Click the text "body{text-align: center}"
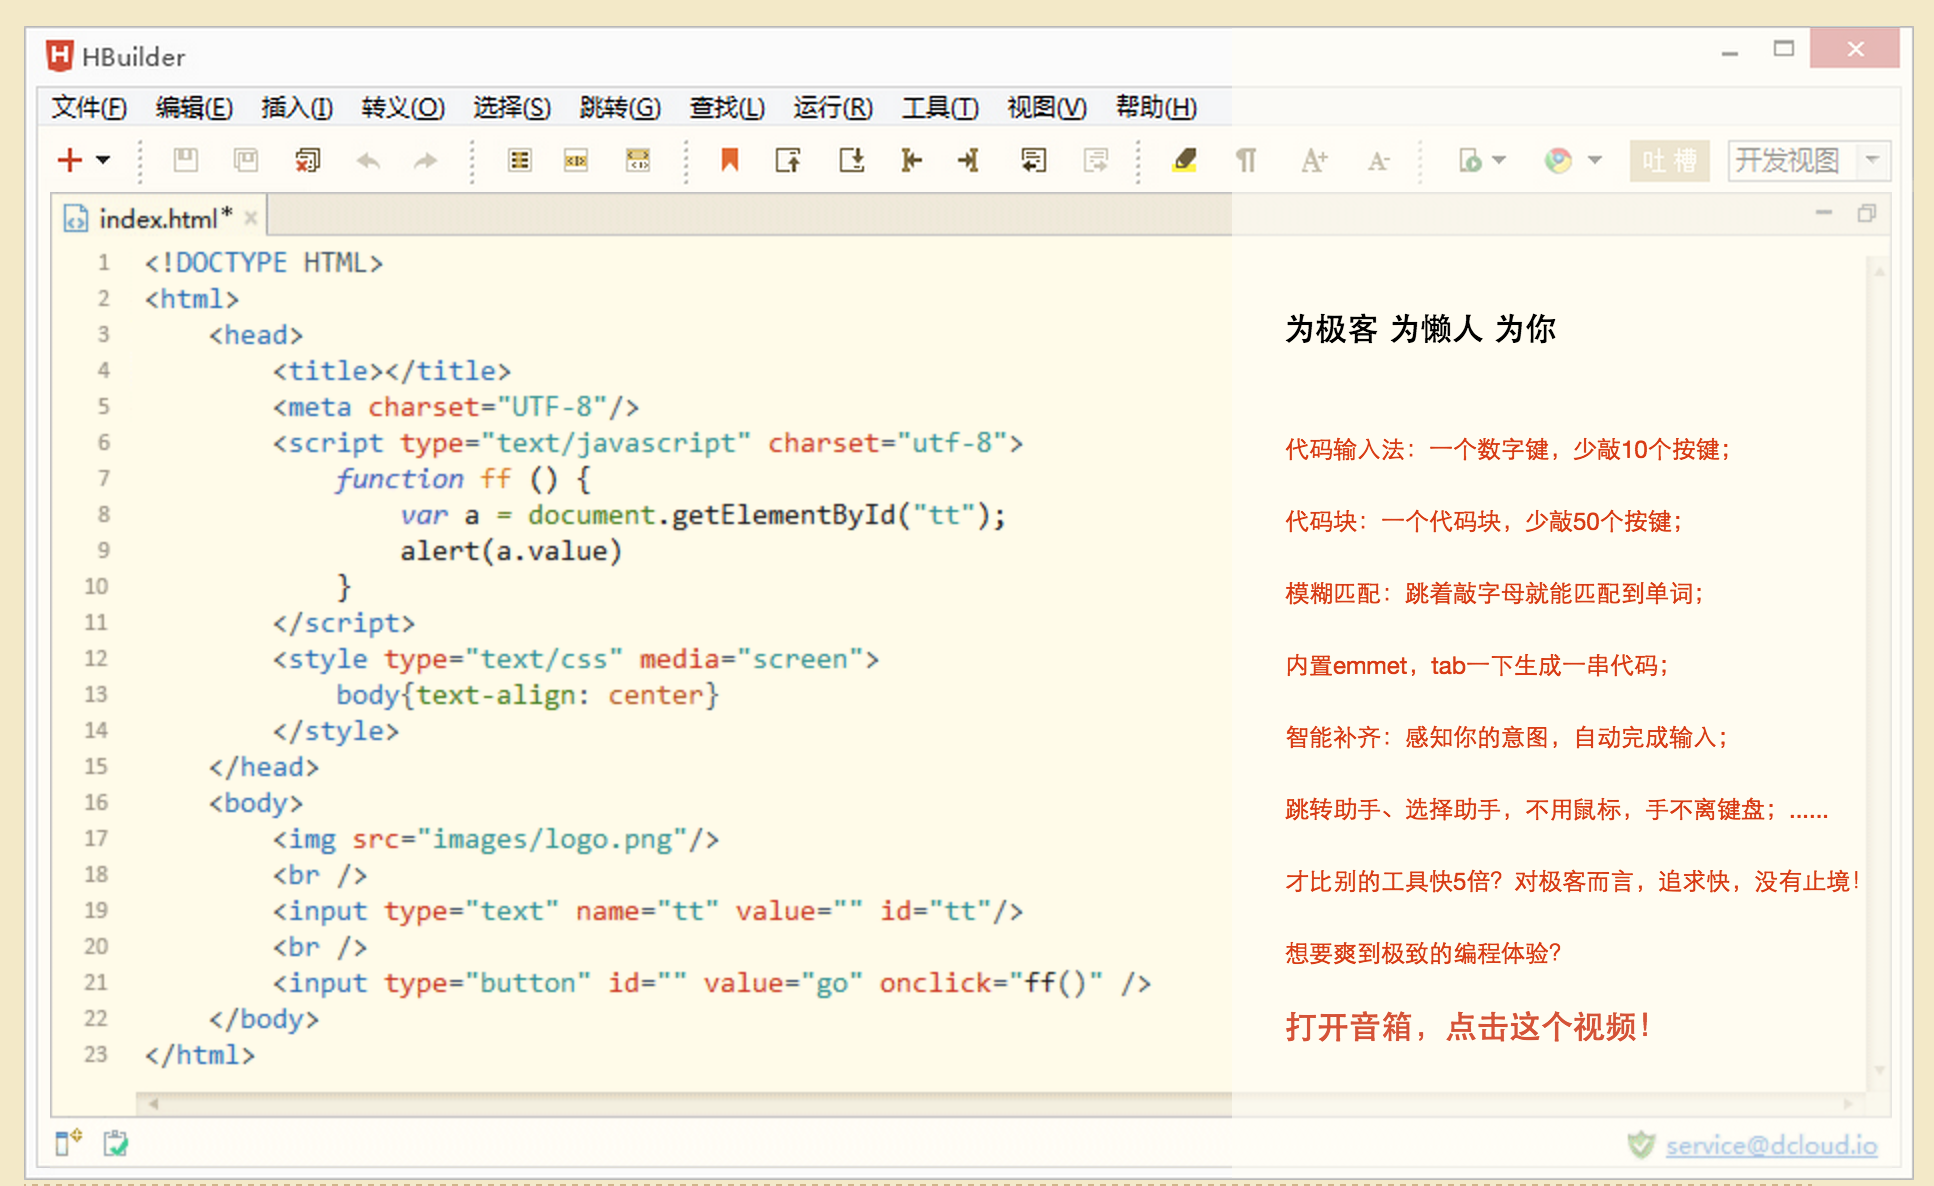Screen dimensions: 1934x1186 (x=527, y=695)
